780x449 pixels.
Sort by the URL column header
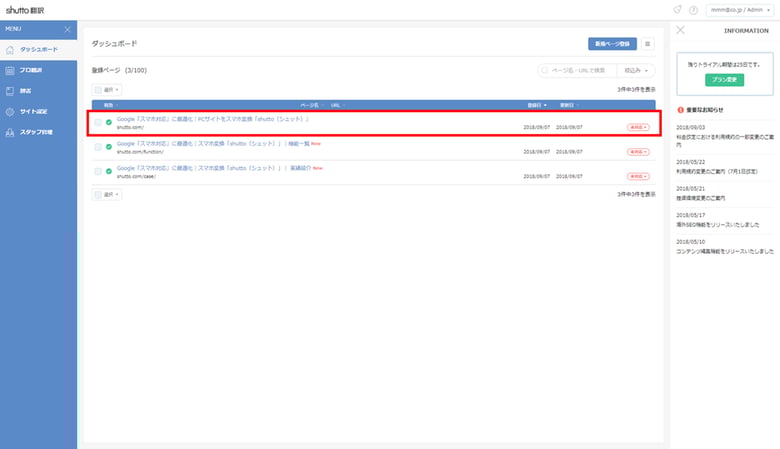(x=337, y=105)
